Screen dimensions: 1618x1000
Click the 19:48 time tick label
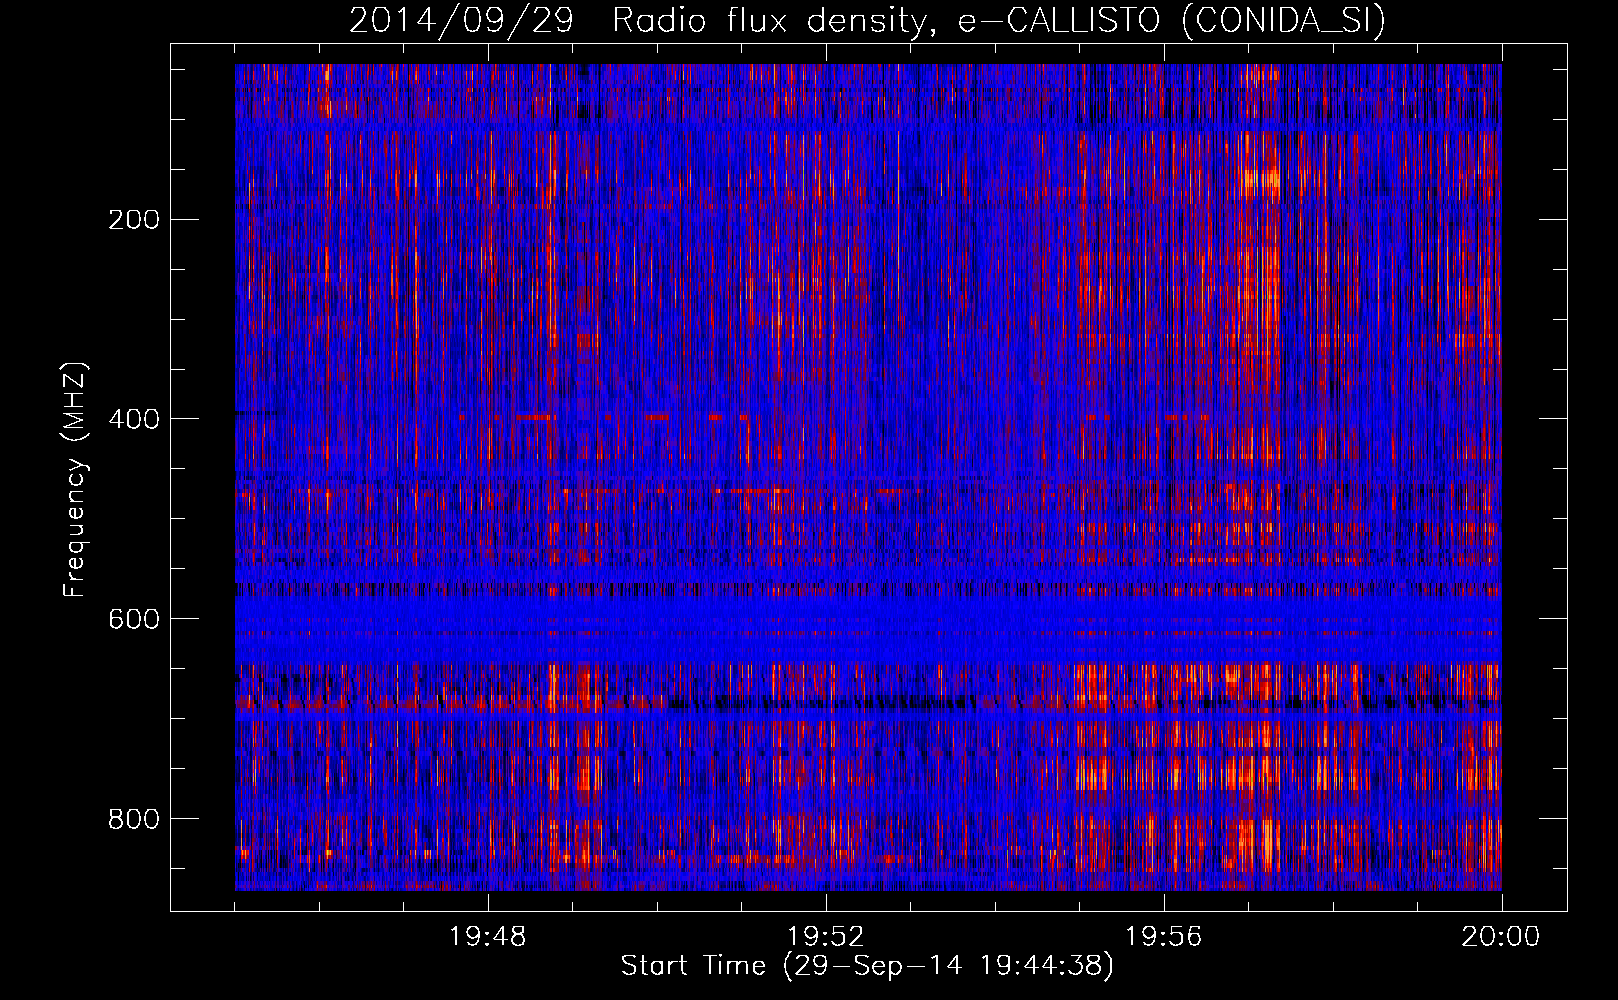[488, 937]
